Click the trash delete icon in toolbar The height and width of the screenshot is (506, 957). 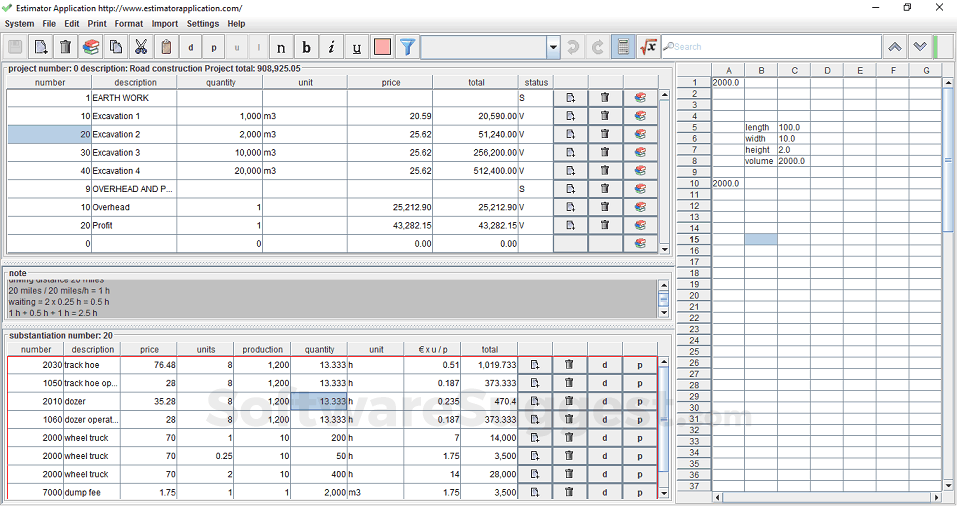click(66, 47)
